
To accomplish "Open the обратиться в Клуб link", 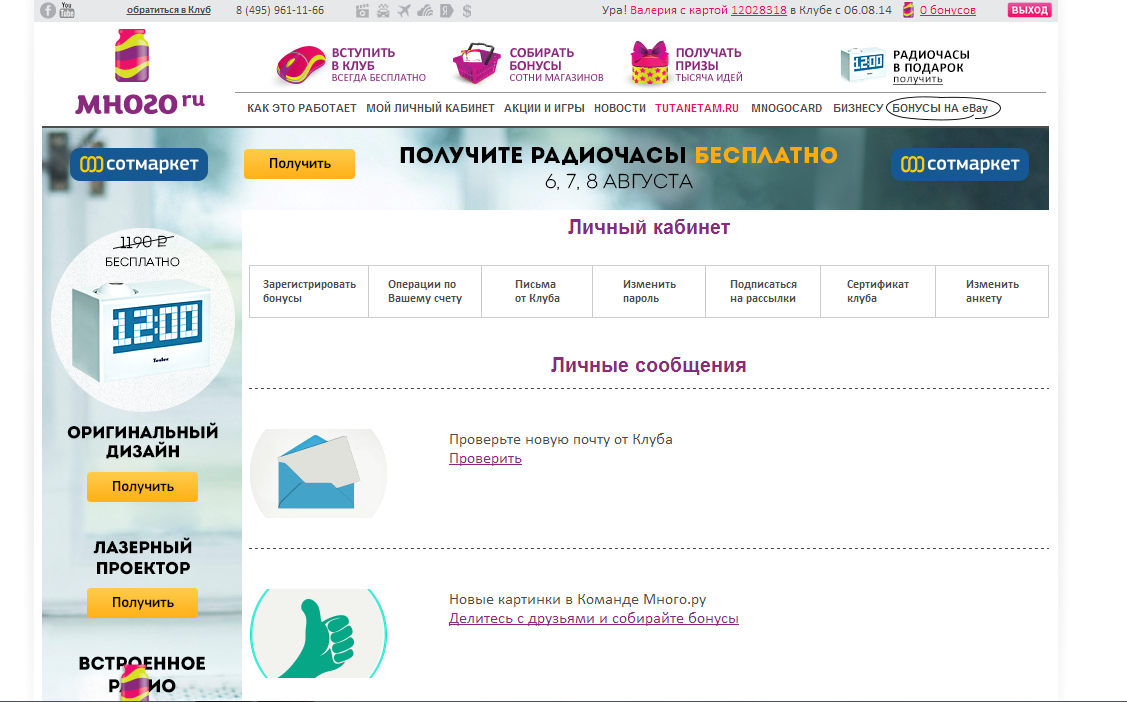I will (169, 10).
